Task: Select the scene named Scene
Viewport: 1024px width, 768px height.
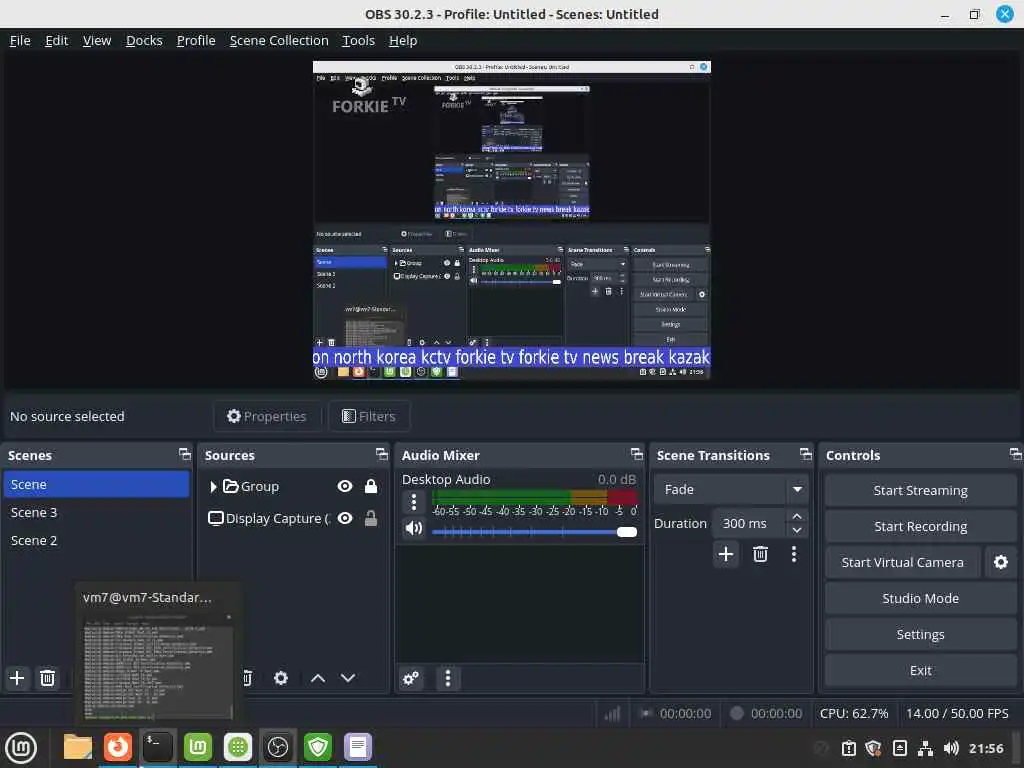Action: (96, 485)
